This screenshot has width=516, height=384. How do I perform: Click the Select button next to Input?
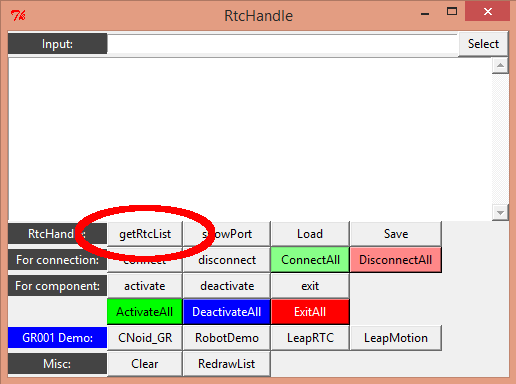[483, 44]
